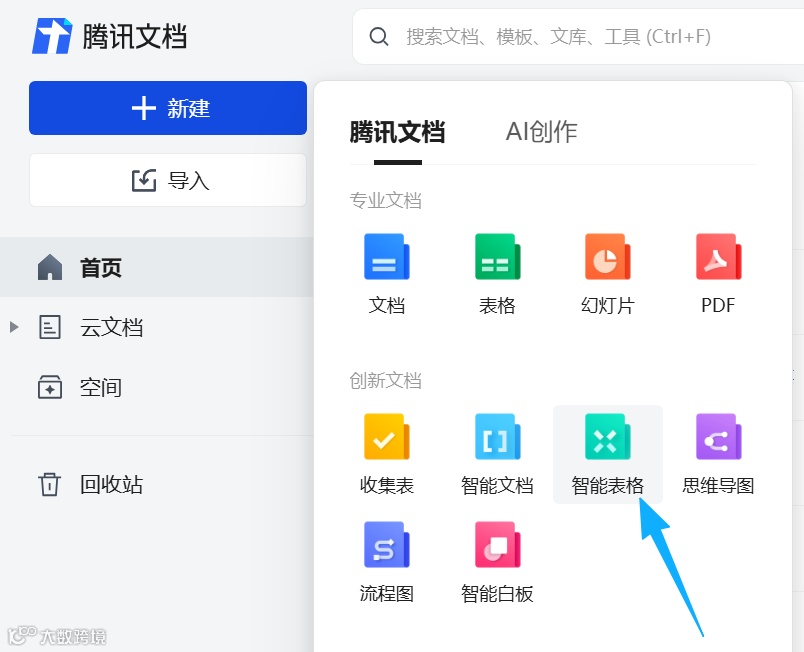Expand the 云文档 tree arrow
The width and height of the screenshot is (804, 652).
pyautogui.click(x=14, y=327)
